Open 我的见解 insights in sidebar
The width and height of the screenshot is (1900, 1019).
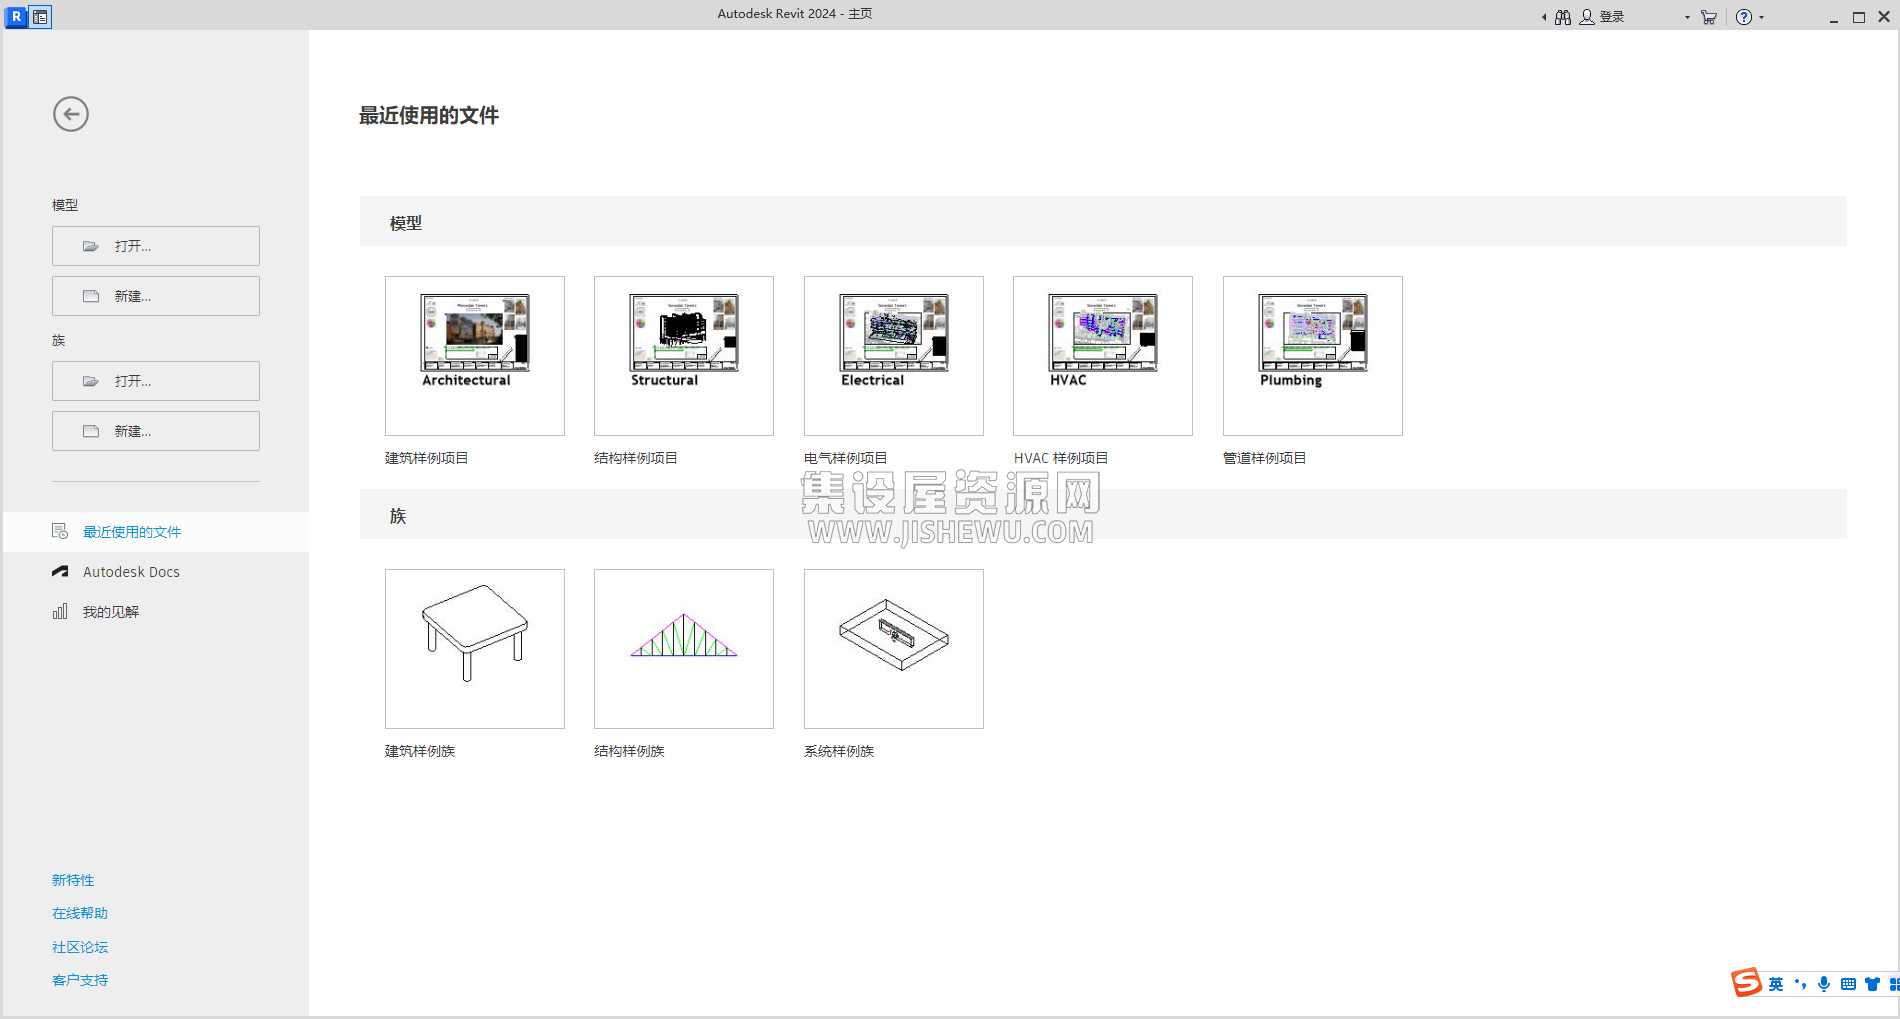point(156,612)
